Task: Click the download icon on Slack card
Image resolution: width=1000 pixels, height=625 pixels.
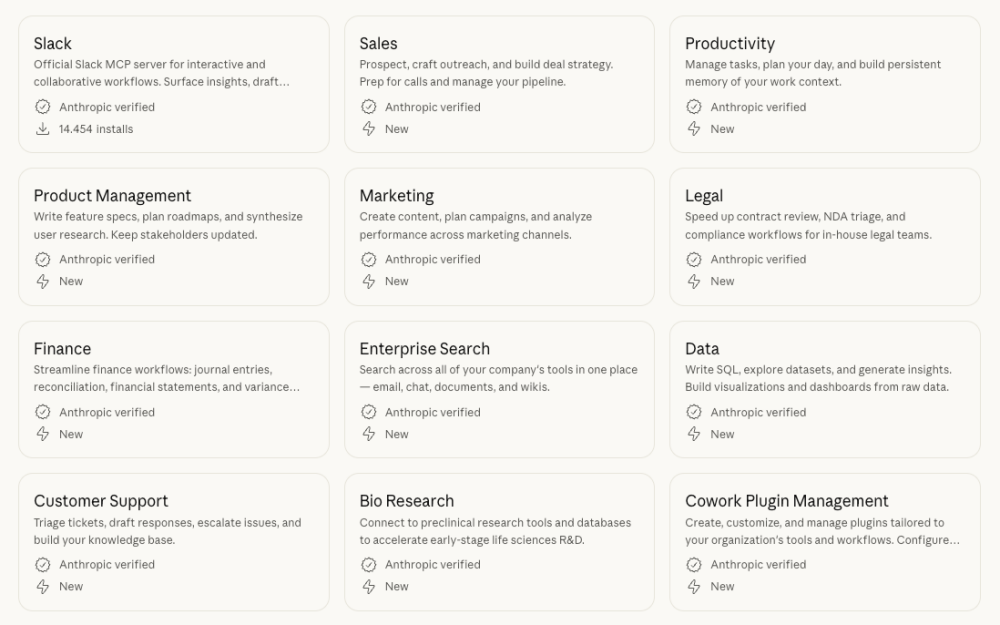Action: [43, 129]
